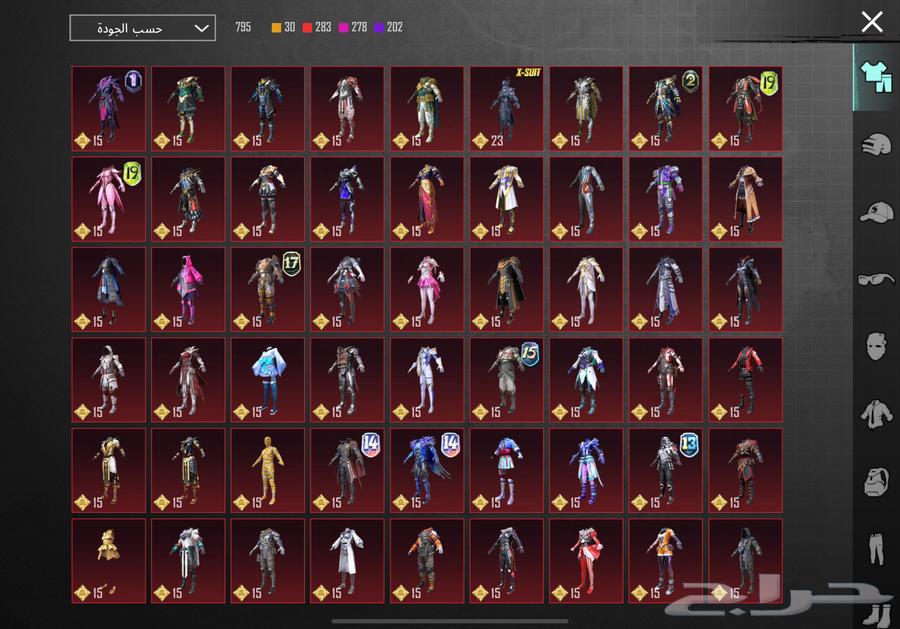Select the dark caped outfit with badge 14
The height and width of the screenshot is (629, 900).
click(347, 470)
